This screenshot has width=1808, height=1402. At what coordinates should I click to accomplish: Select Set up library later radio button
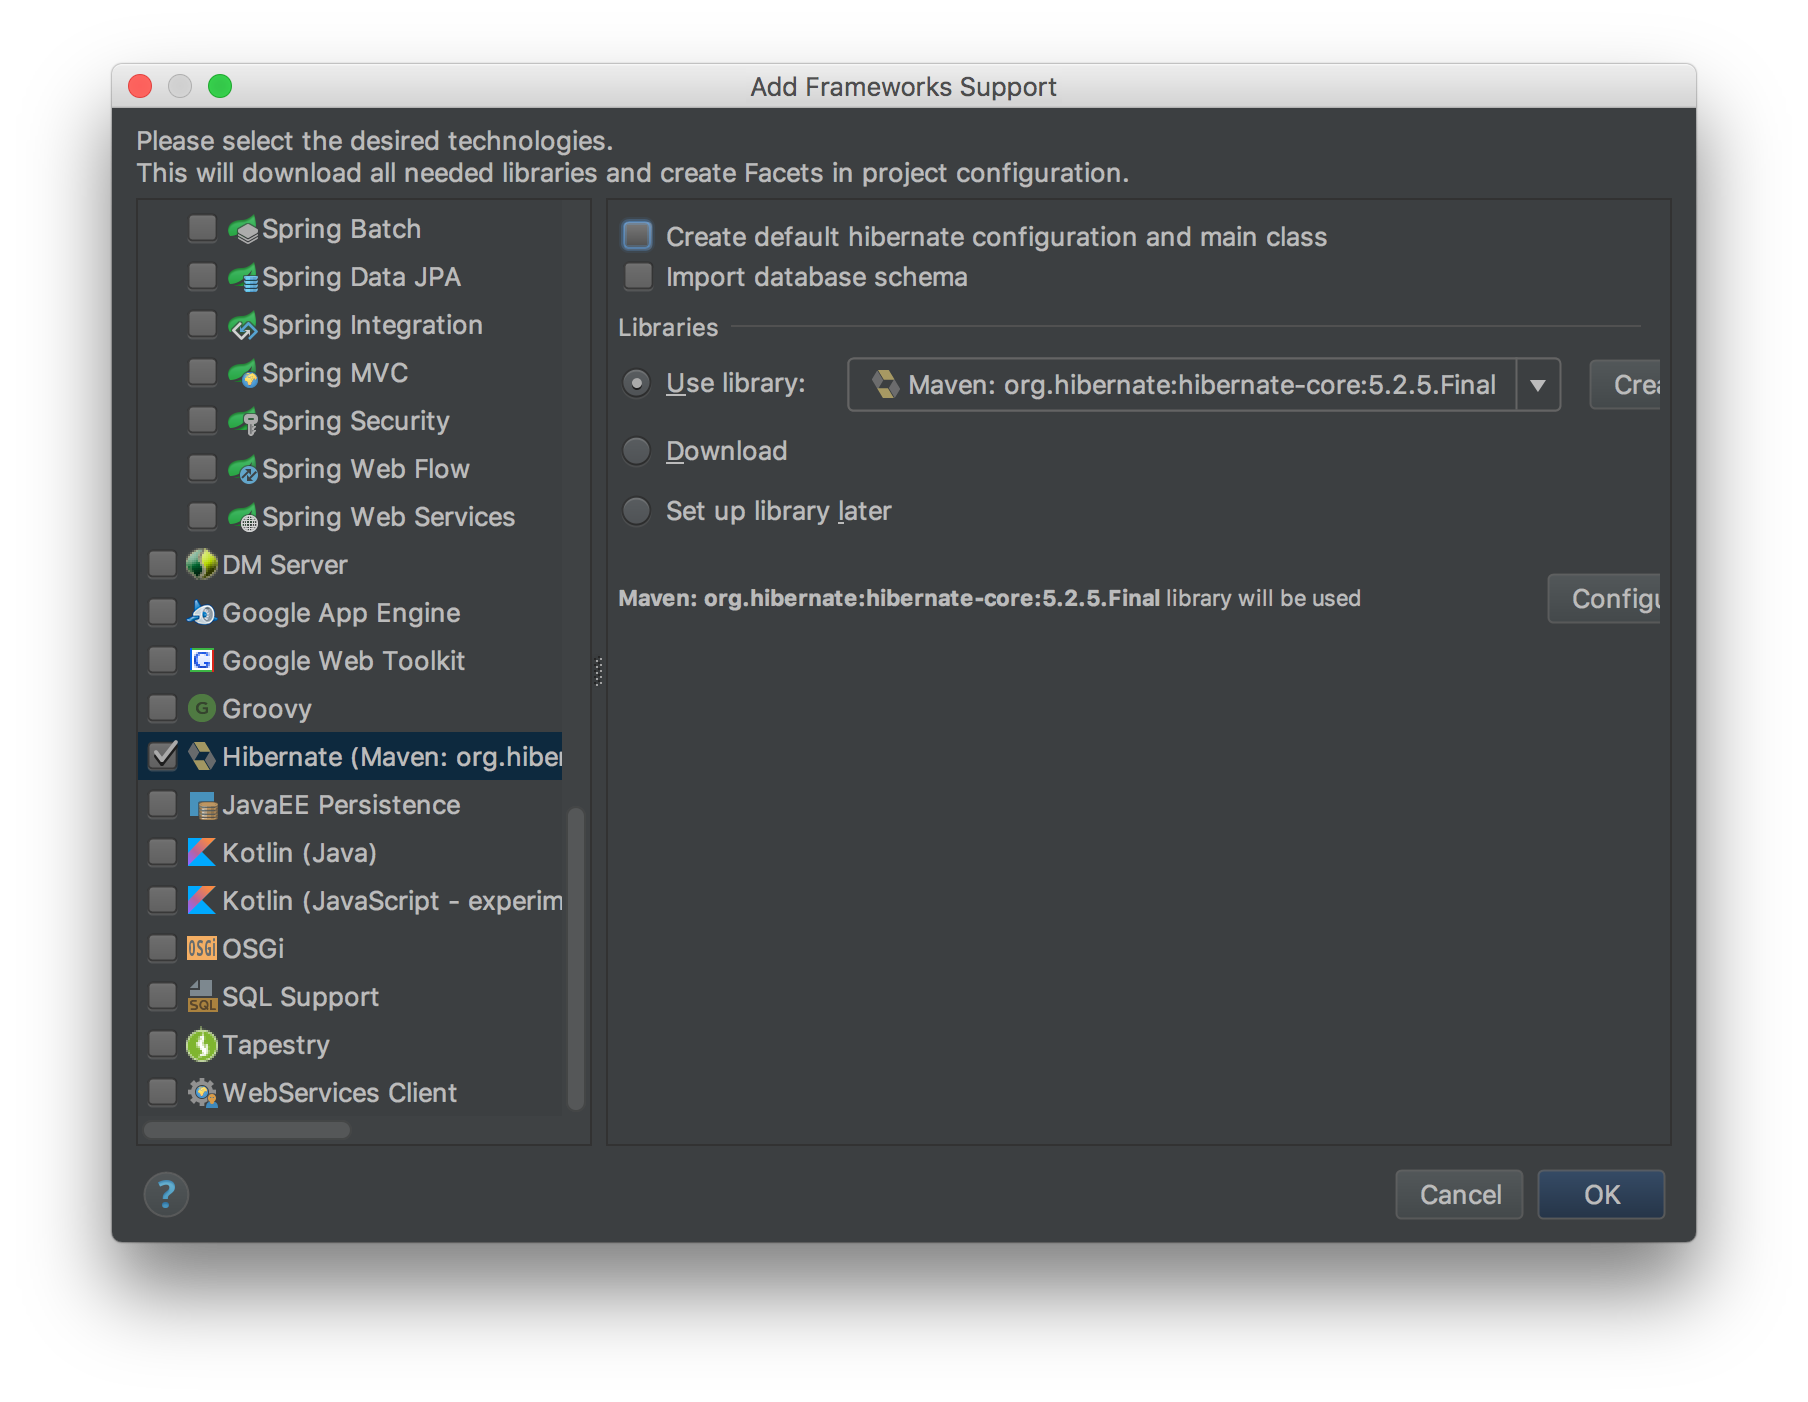tap(636, 512)
